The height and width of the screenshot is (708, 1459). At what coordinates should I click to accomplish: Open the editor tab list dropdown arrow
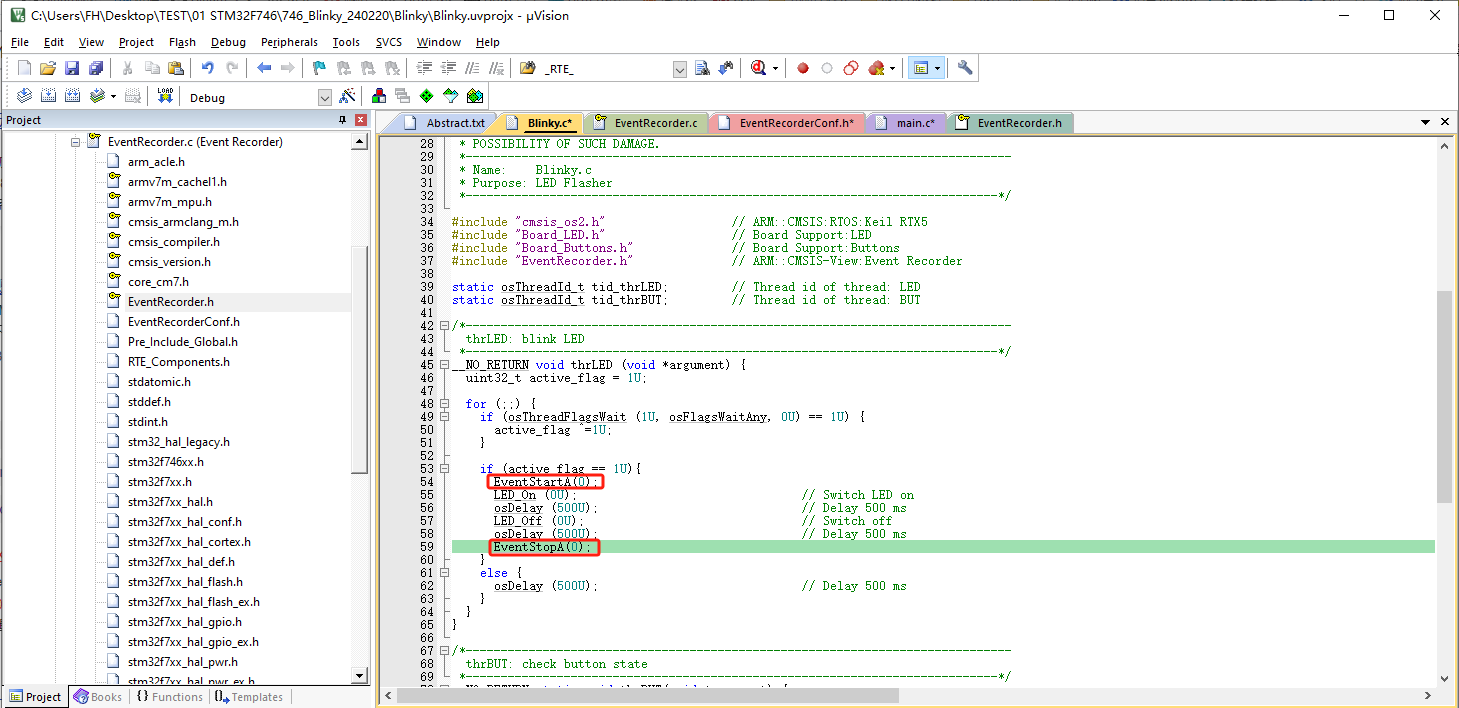point(1425,122)
